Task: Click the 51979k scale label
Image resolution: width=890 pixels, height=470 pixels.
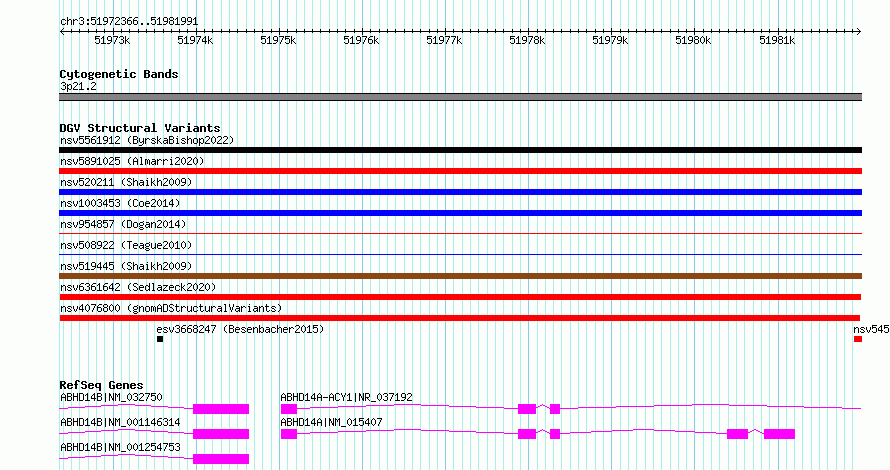Action: coord(610,40)
